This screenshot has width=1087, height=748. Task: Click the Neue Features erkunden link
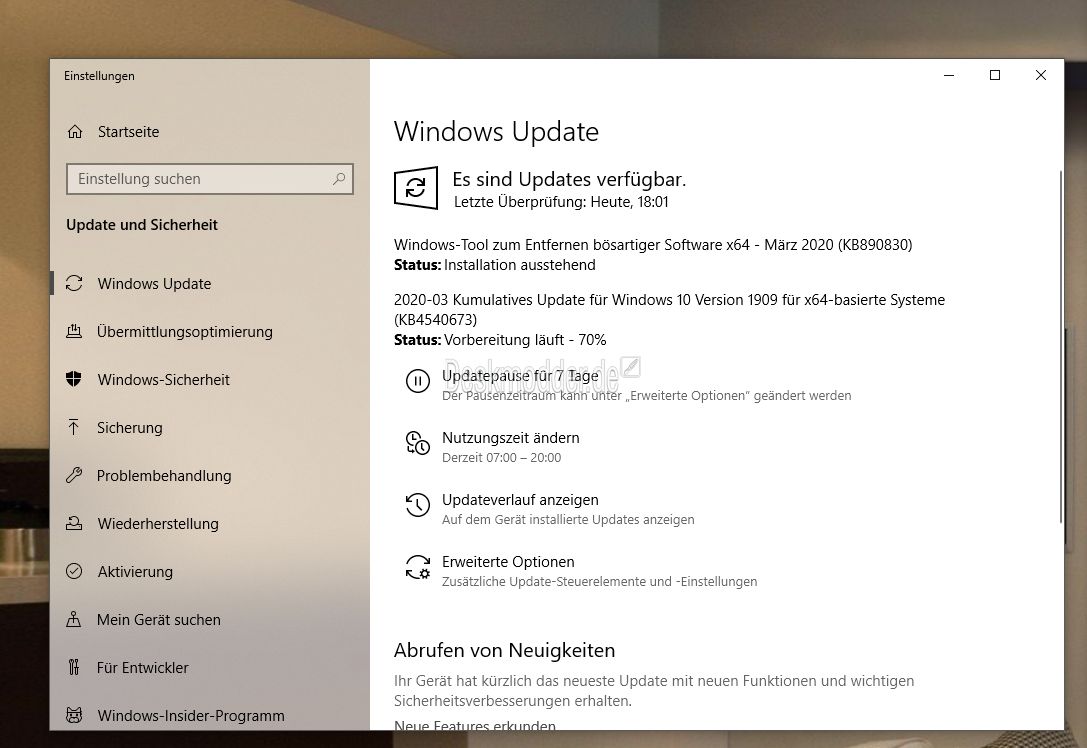pyautogui.click(x=475, y=725)
